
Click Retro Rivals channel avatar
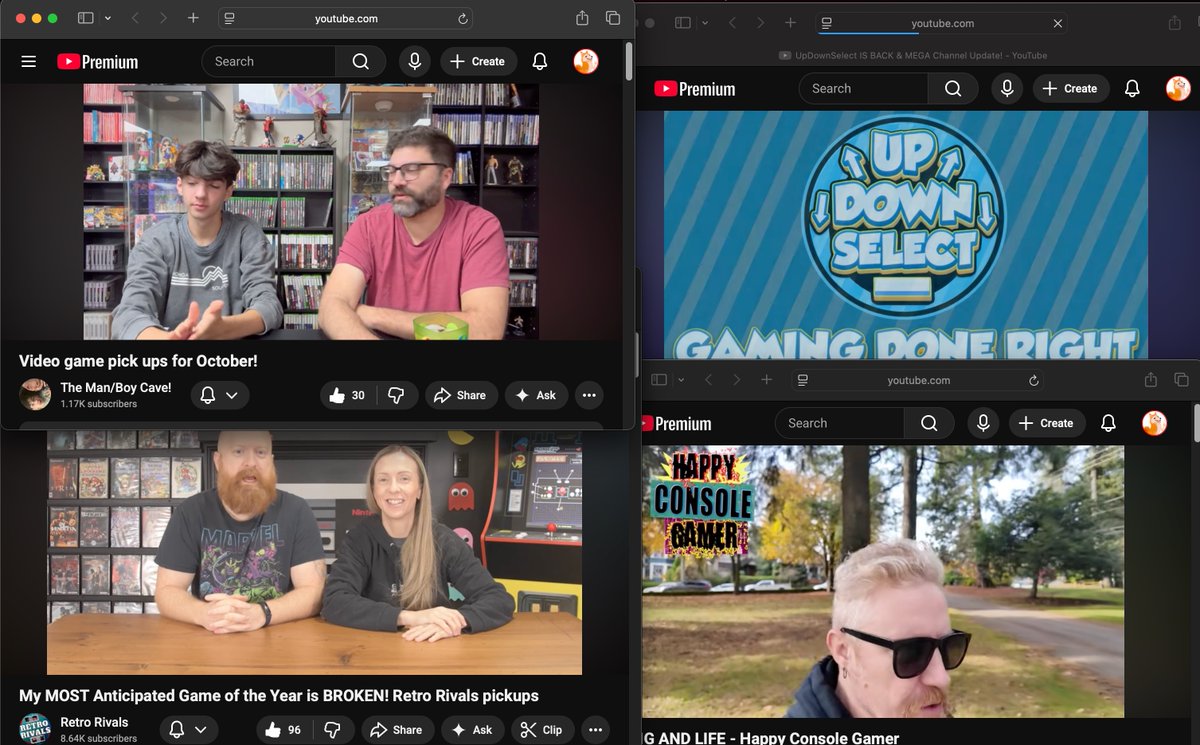coord(35,729)
